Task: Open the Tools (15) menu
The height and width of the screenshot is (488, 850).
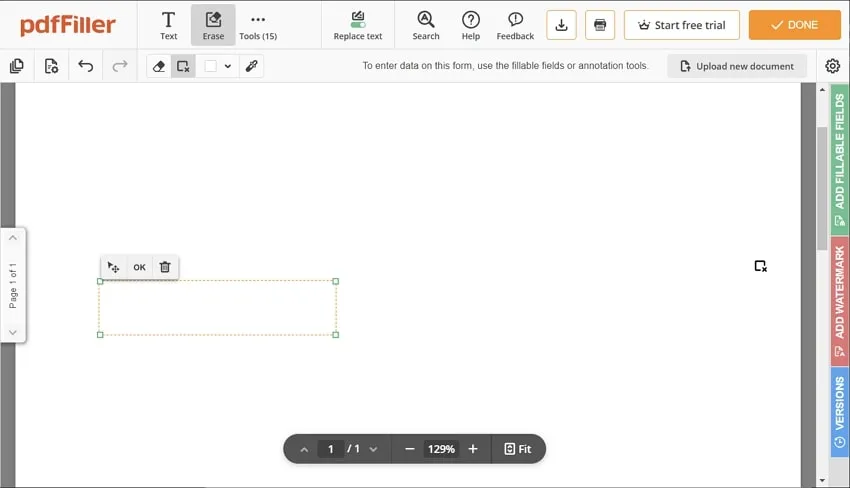Action: (258, 25)
